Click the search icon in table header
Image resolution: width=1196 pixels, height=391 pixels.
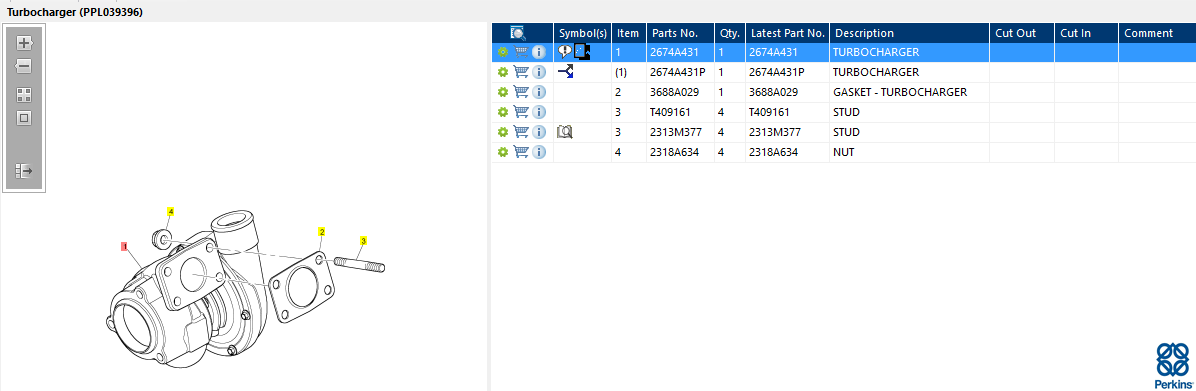click(x=519, y=33)
